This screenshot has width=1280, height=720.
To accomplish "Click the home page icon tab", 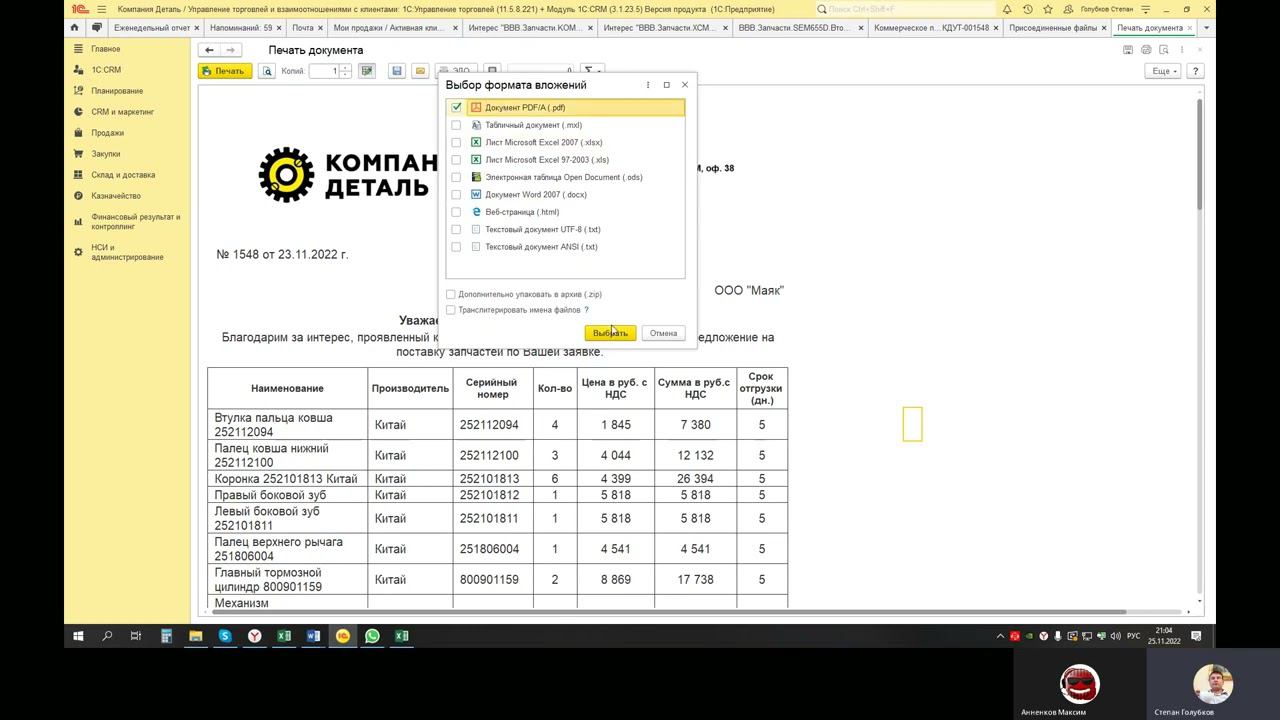I will 74,28.
